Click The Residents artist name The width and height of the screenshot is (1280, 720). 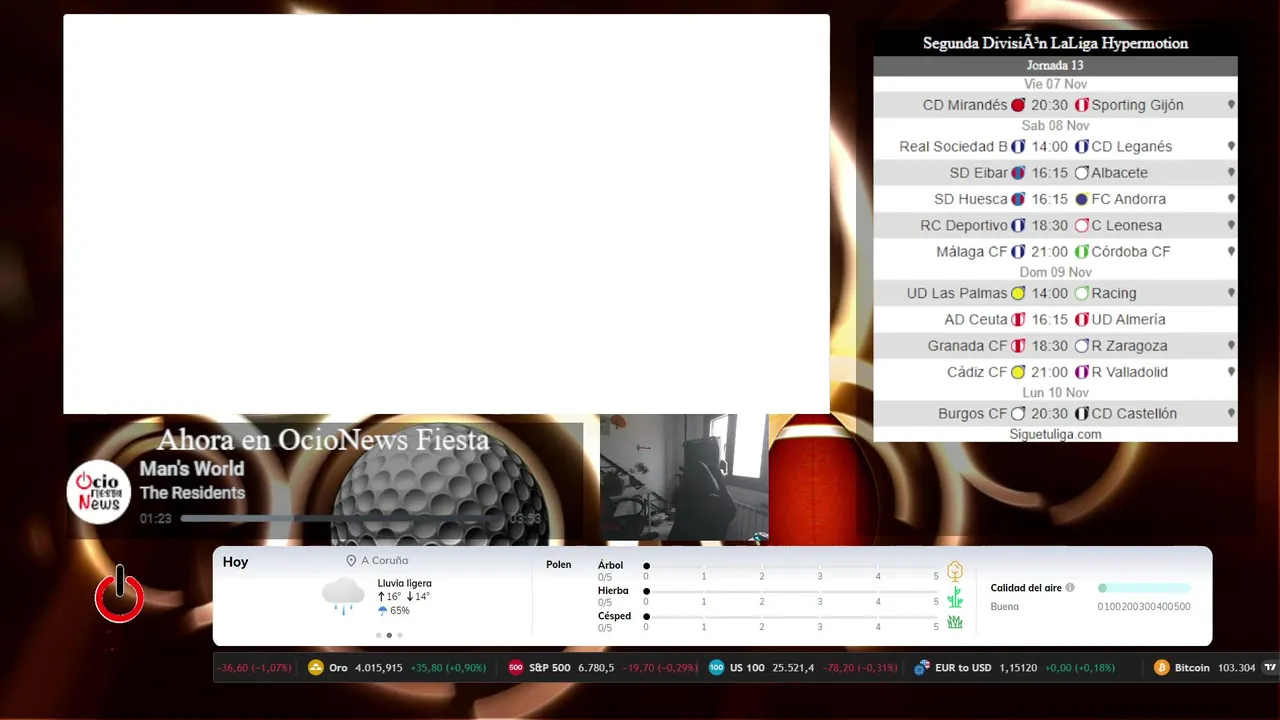192,492
